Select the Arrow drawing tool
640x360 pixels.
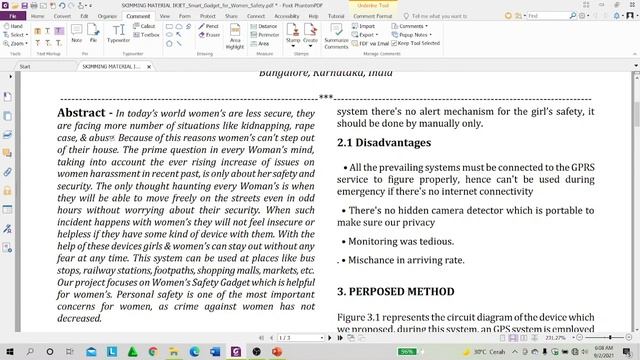[179, 35]
